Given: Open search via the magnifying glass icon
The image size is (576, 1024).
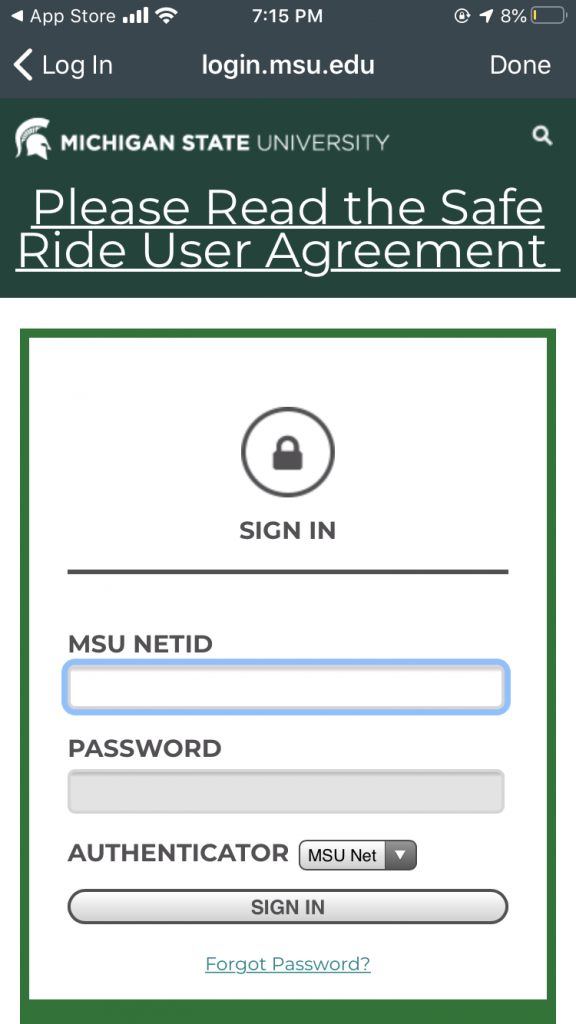Looking at the screenshot, I should coord(541,135).
